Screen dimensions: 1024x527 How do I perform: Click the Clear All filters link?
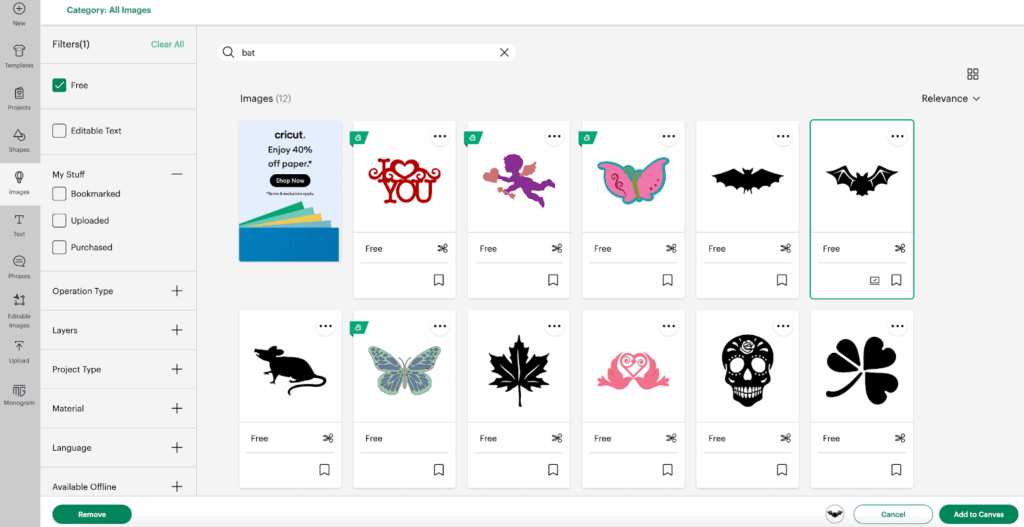pos(167,44)
